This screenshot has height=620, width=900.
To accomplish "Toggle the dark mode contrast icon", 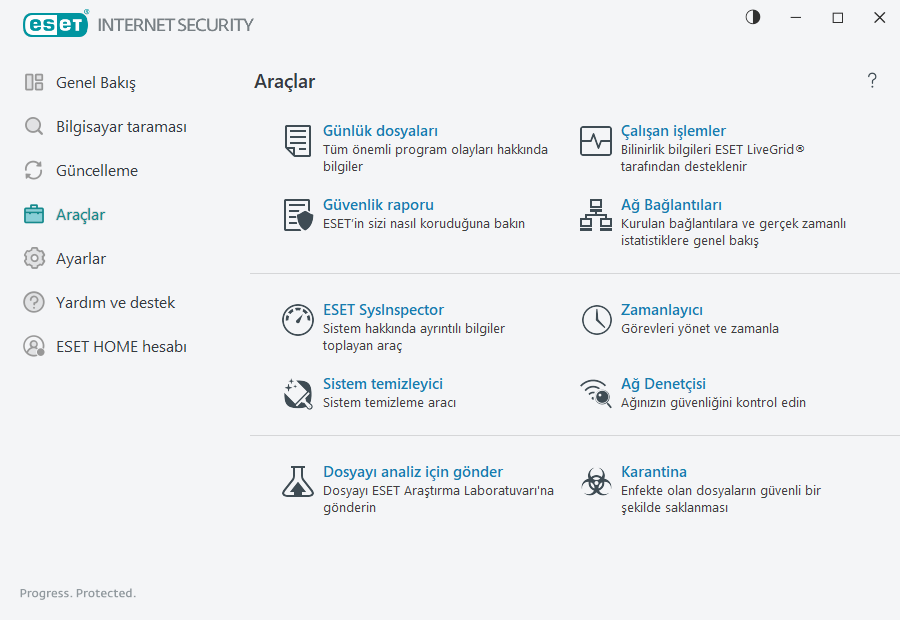I will 751,17.
